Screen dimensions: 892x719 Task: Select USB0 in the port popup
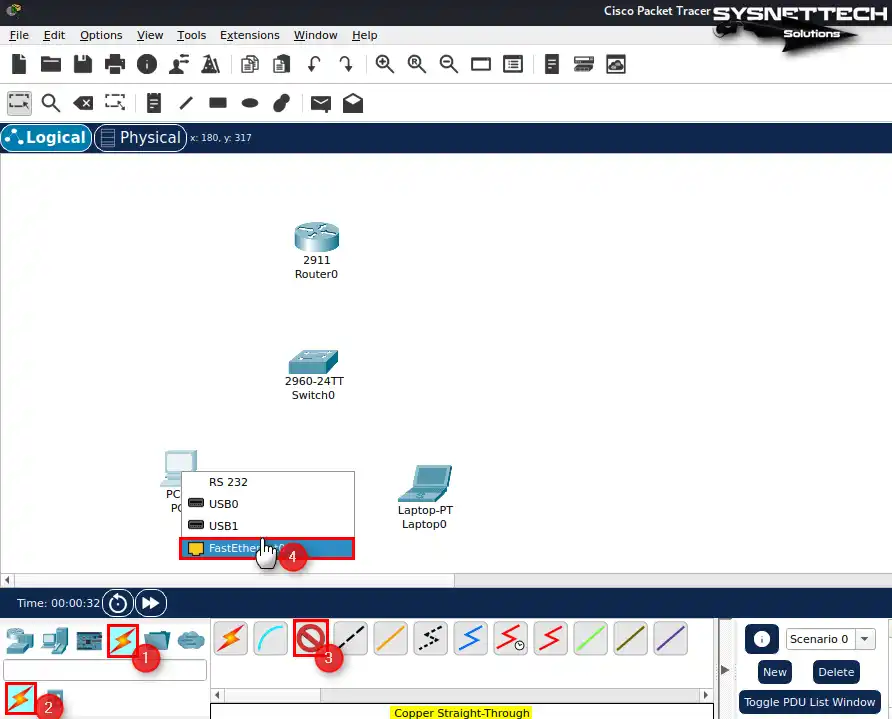[267, 504]
